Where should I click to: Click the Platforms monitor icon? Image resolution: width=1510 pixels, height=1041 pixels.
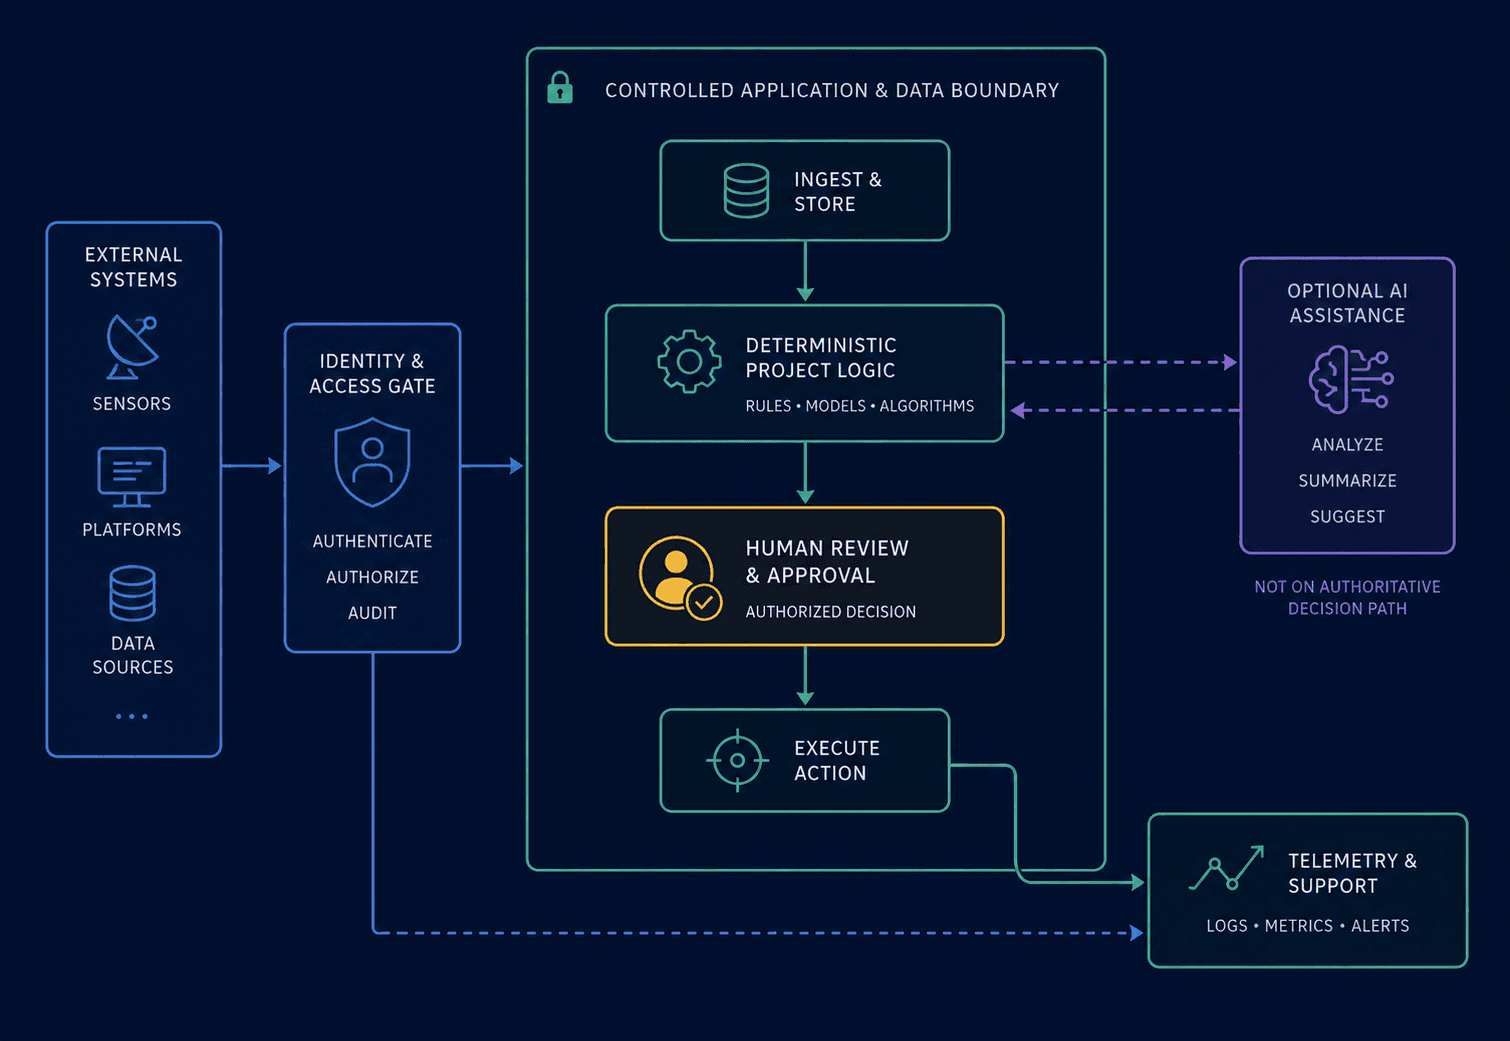[132, 477]
